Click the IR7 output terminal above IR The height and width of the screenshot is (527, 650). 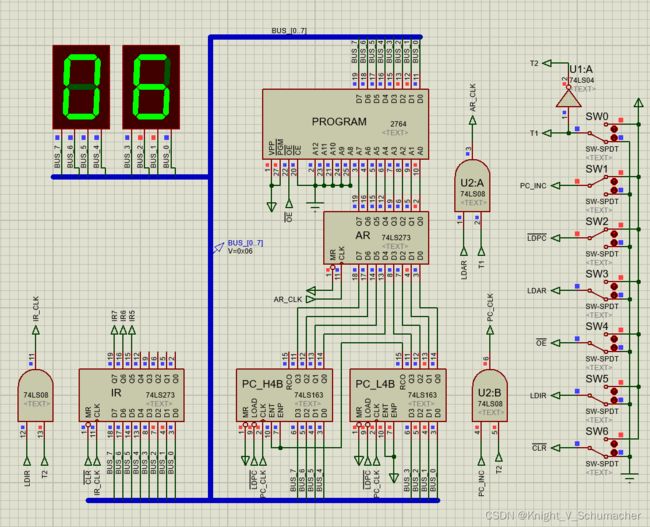(114, 330)
